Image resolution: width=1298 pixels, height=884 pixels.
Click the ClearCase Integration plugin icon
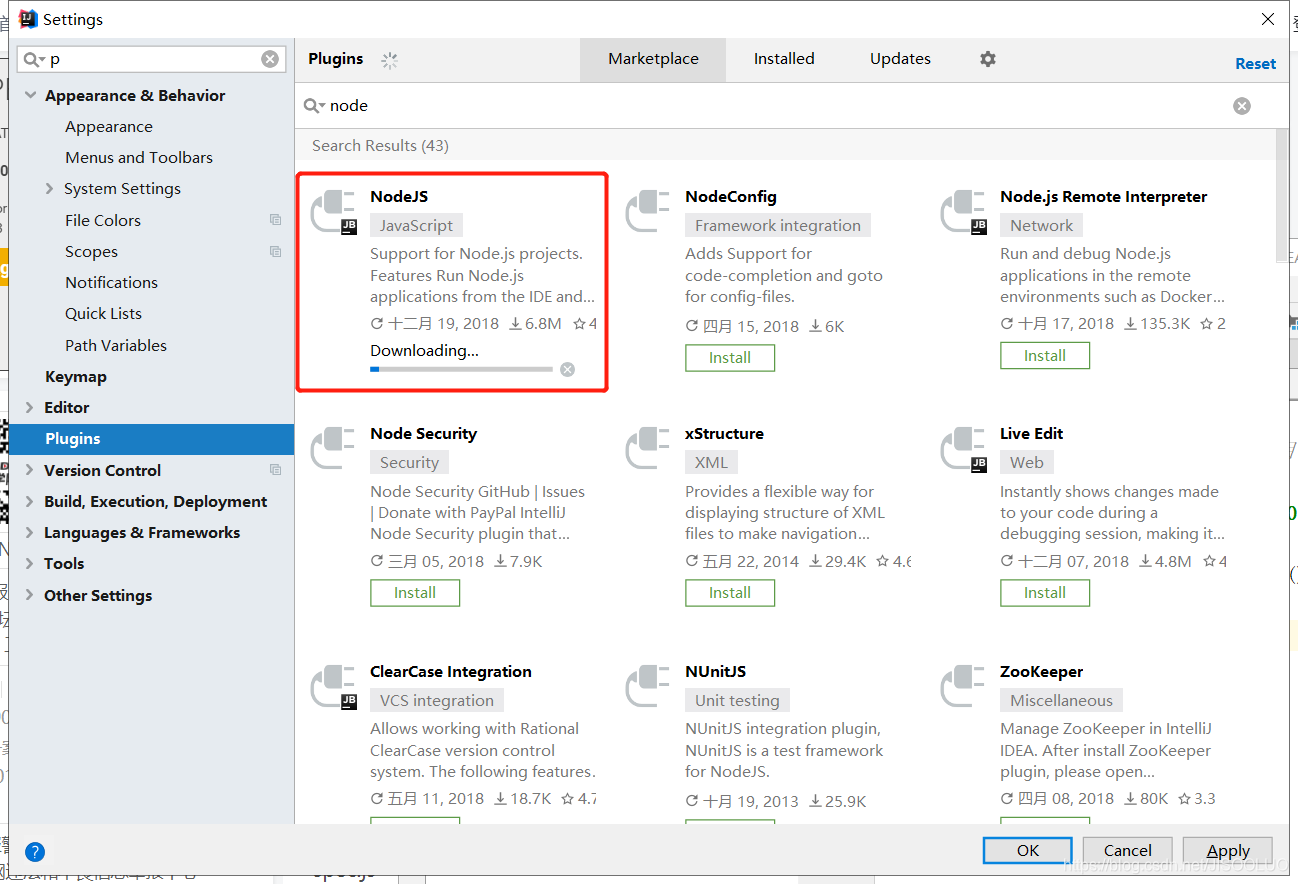tap(334, 687)
